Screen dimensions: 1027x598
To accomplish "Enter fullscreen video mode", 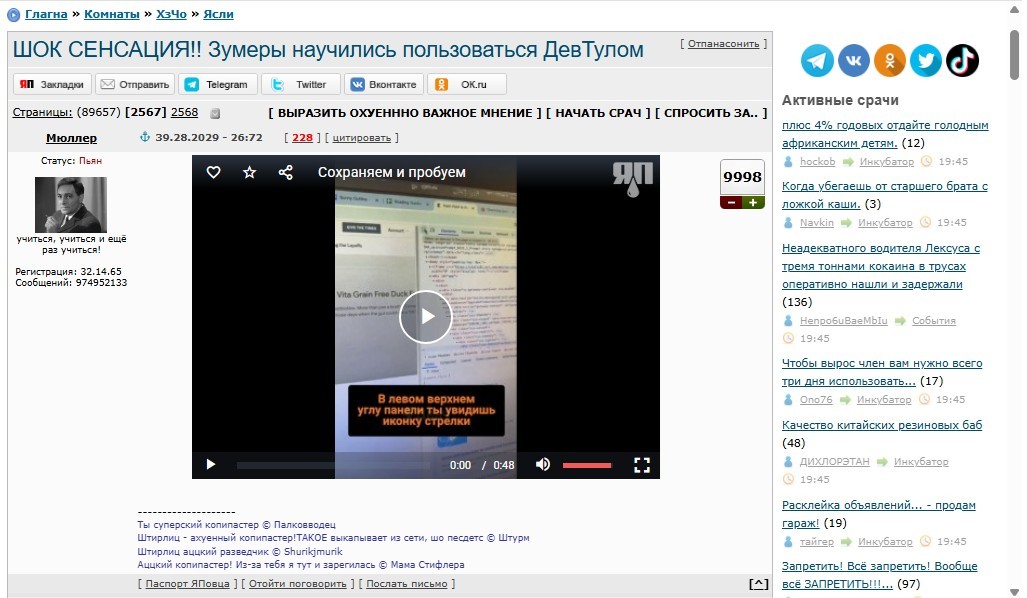I will (642, 465).
